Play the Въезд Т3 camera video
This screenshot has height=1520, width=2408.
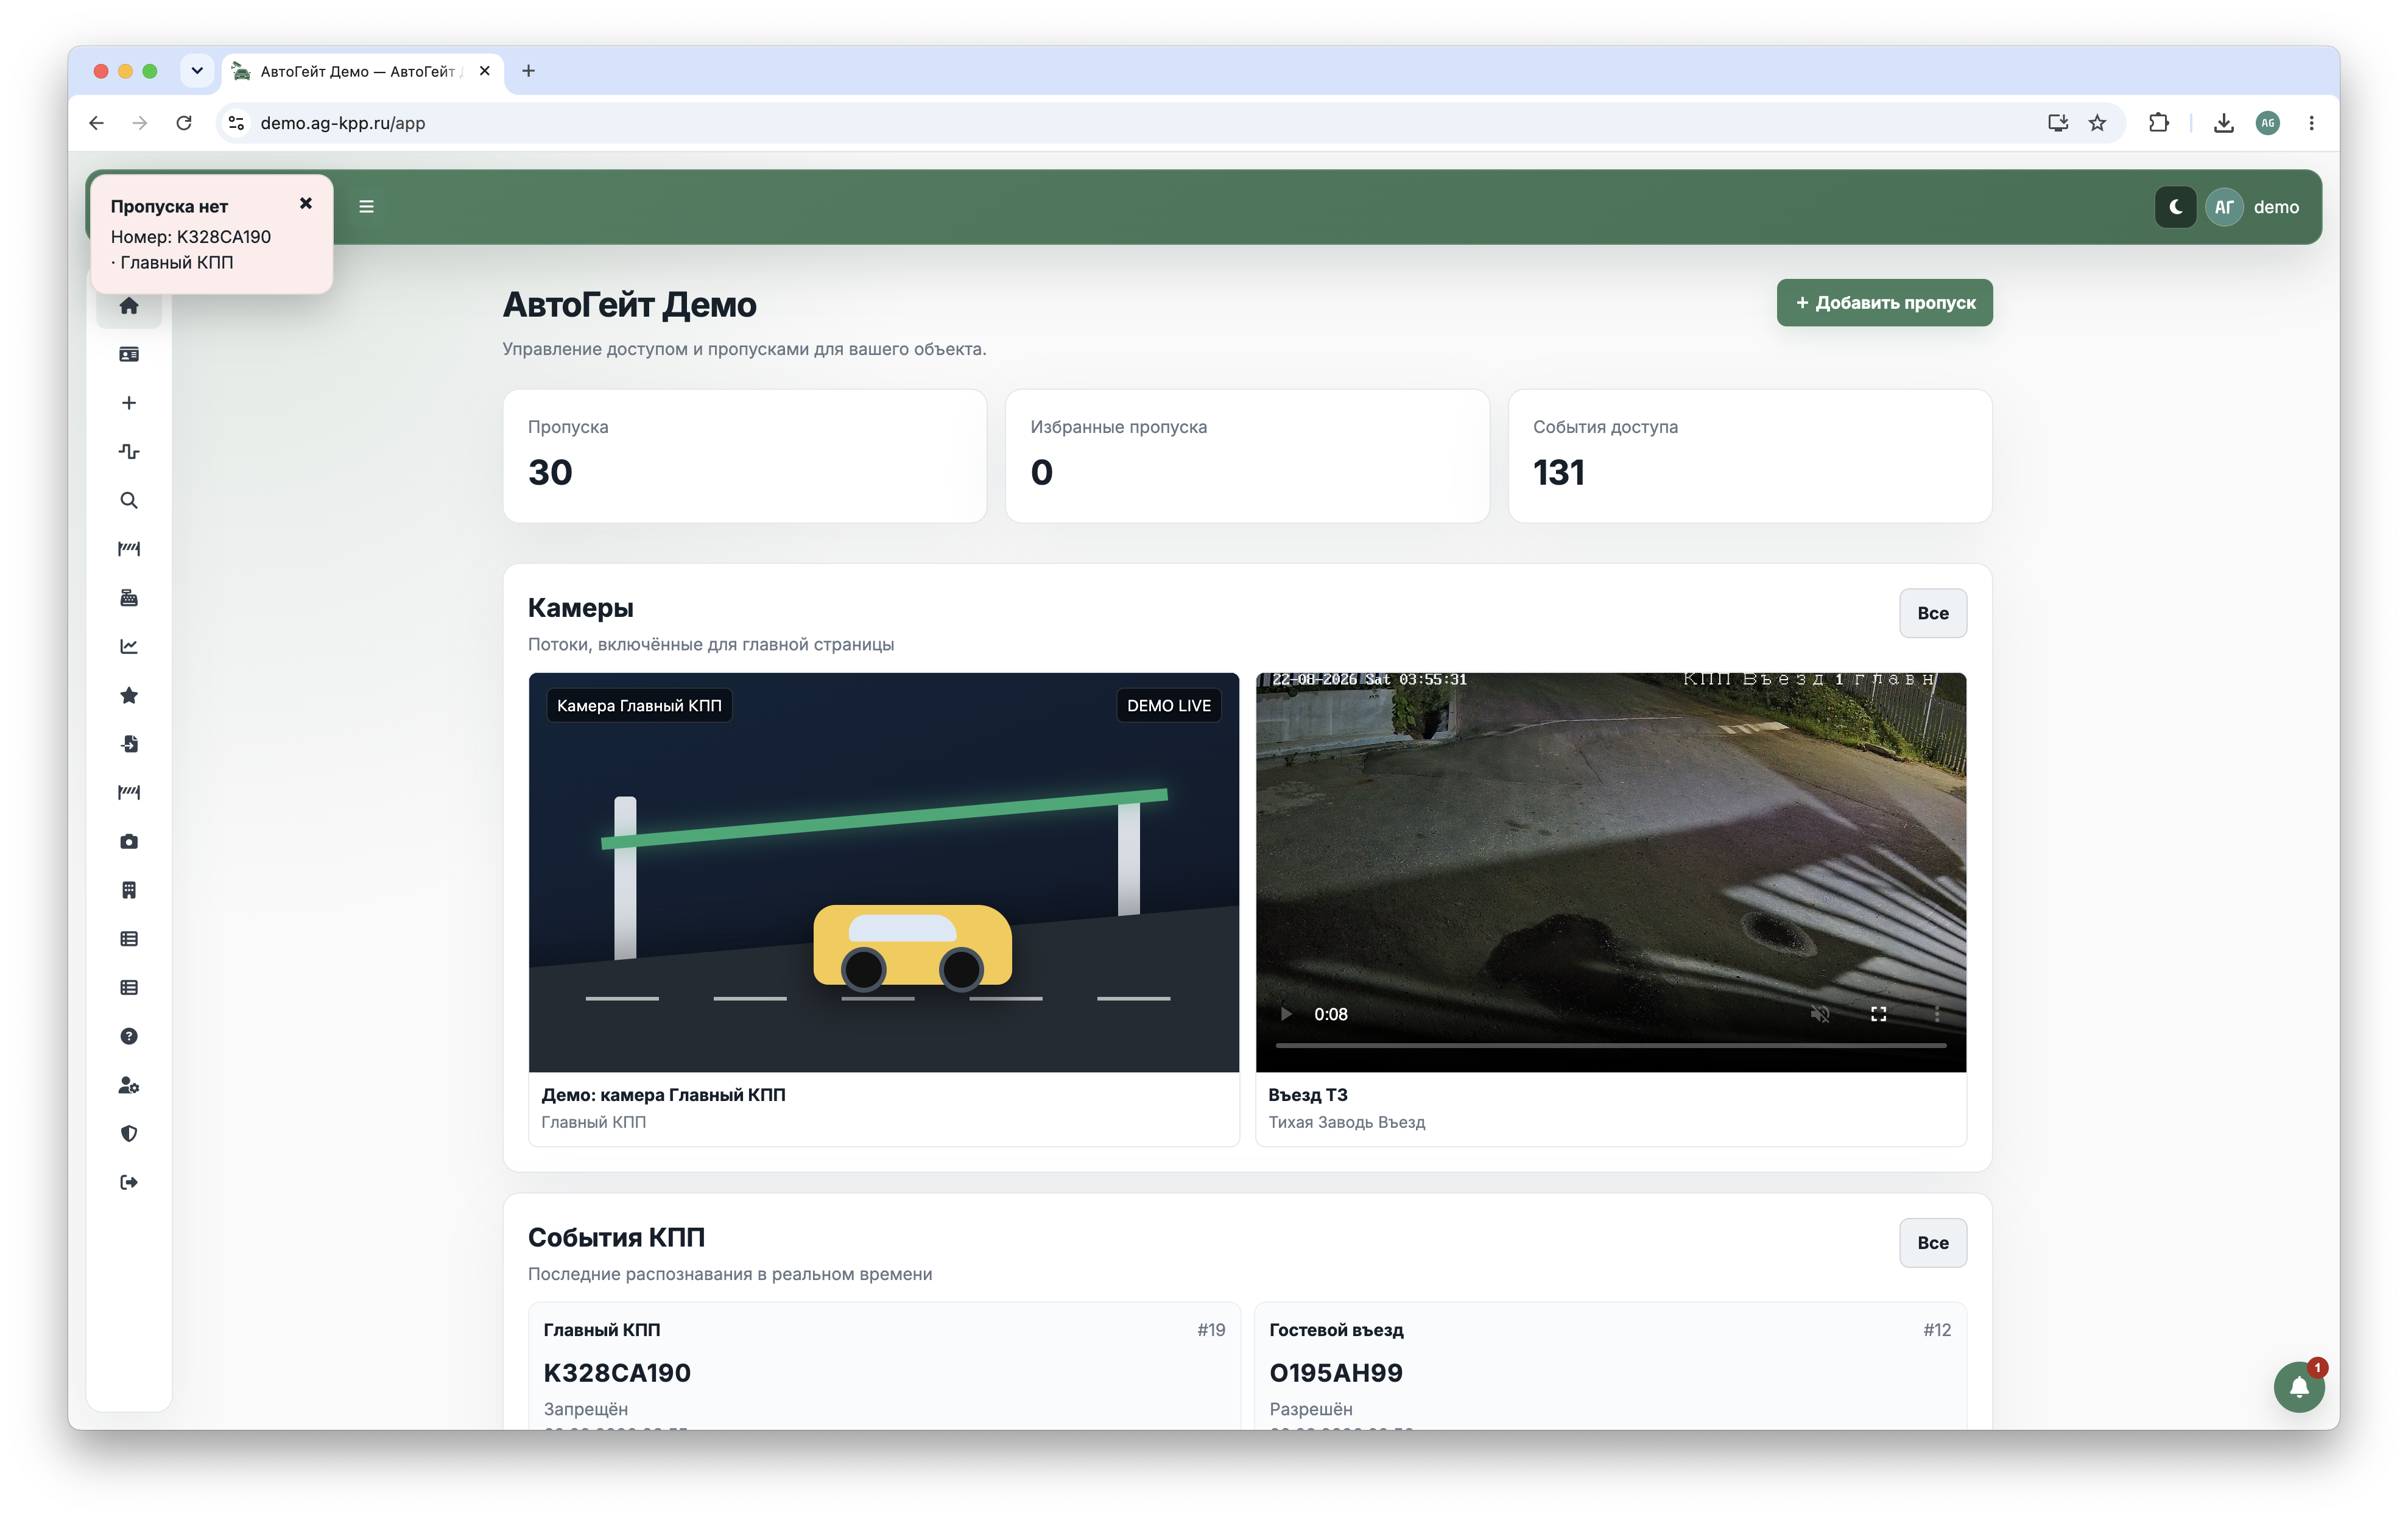[x=1286, y=1014]
